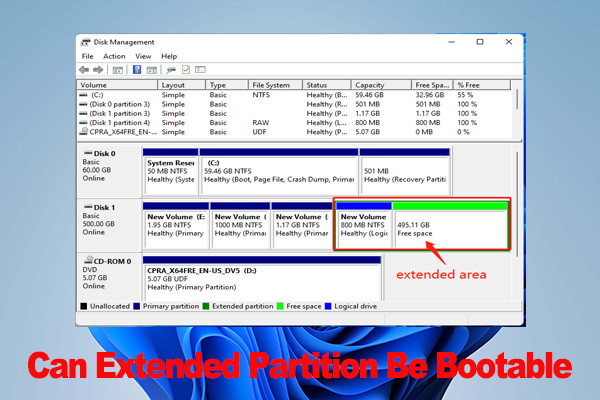The height and width of the screenshot is (400, 600).
Task: Open the File menu
Action: click(x=88, y=56)
